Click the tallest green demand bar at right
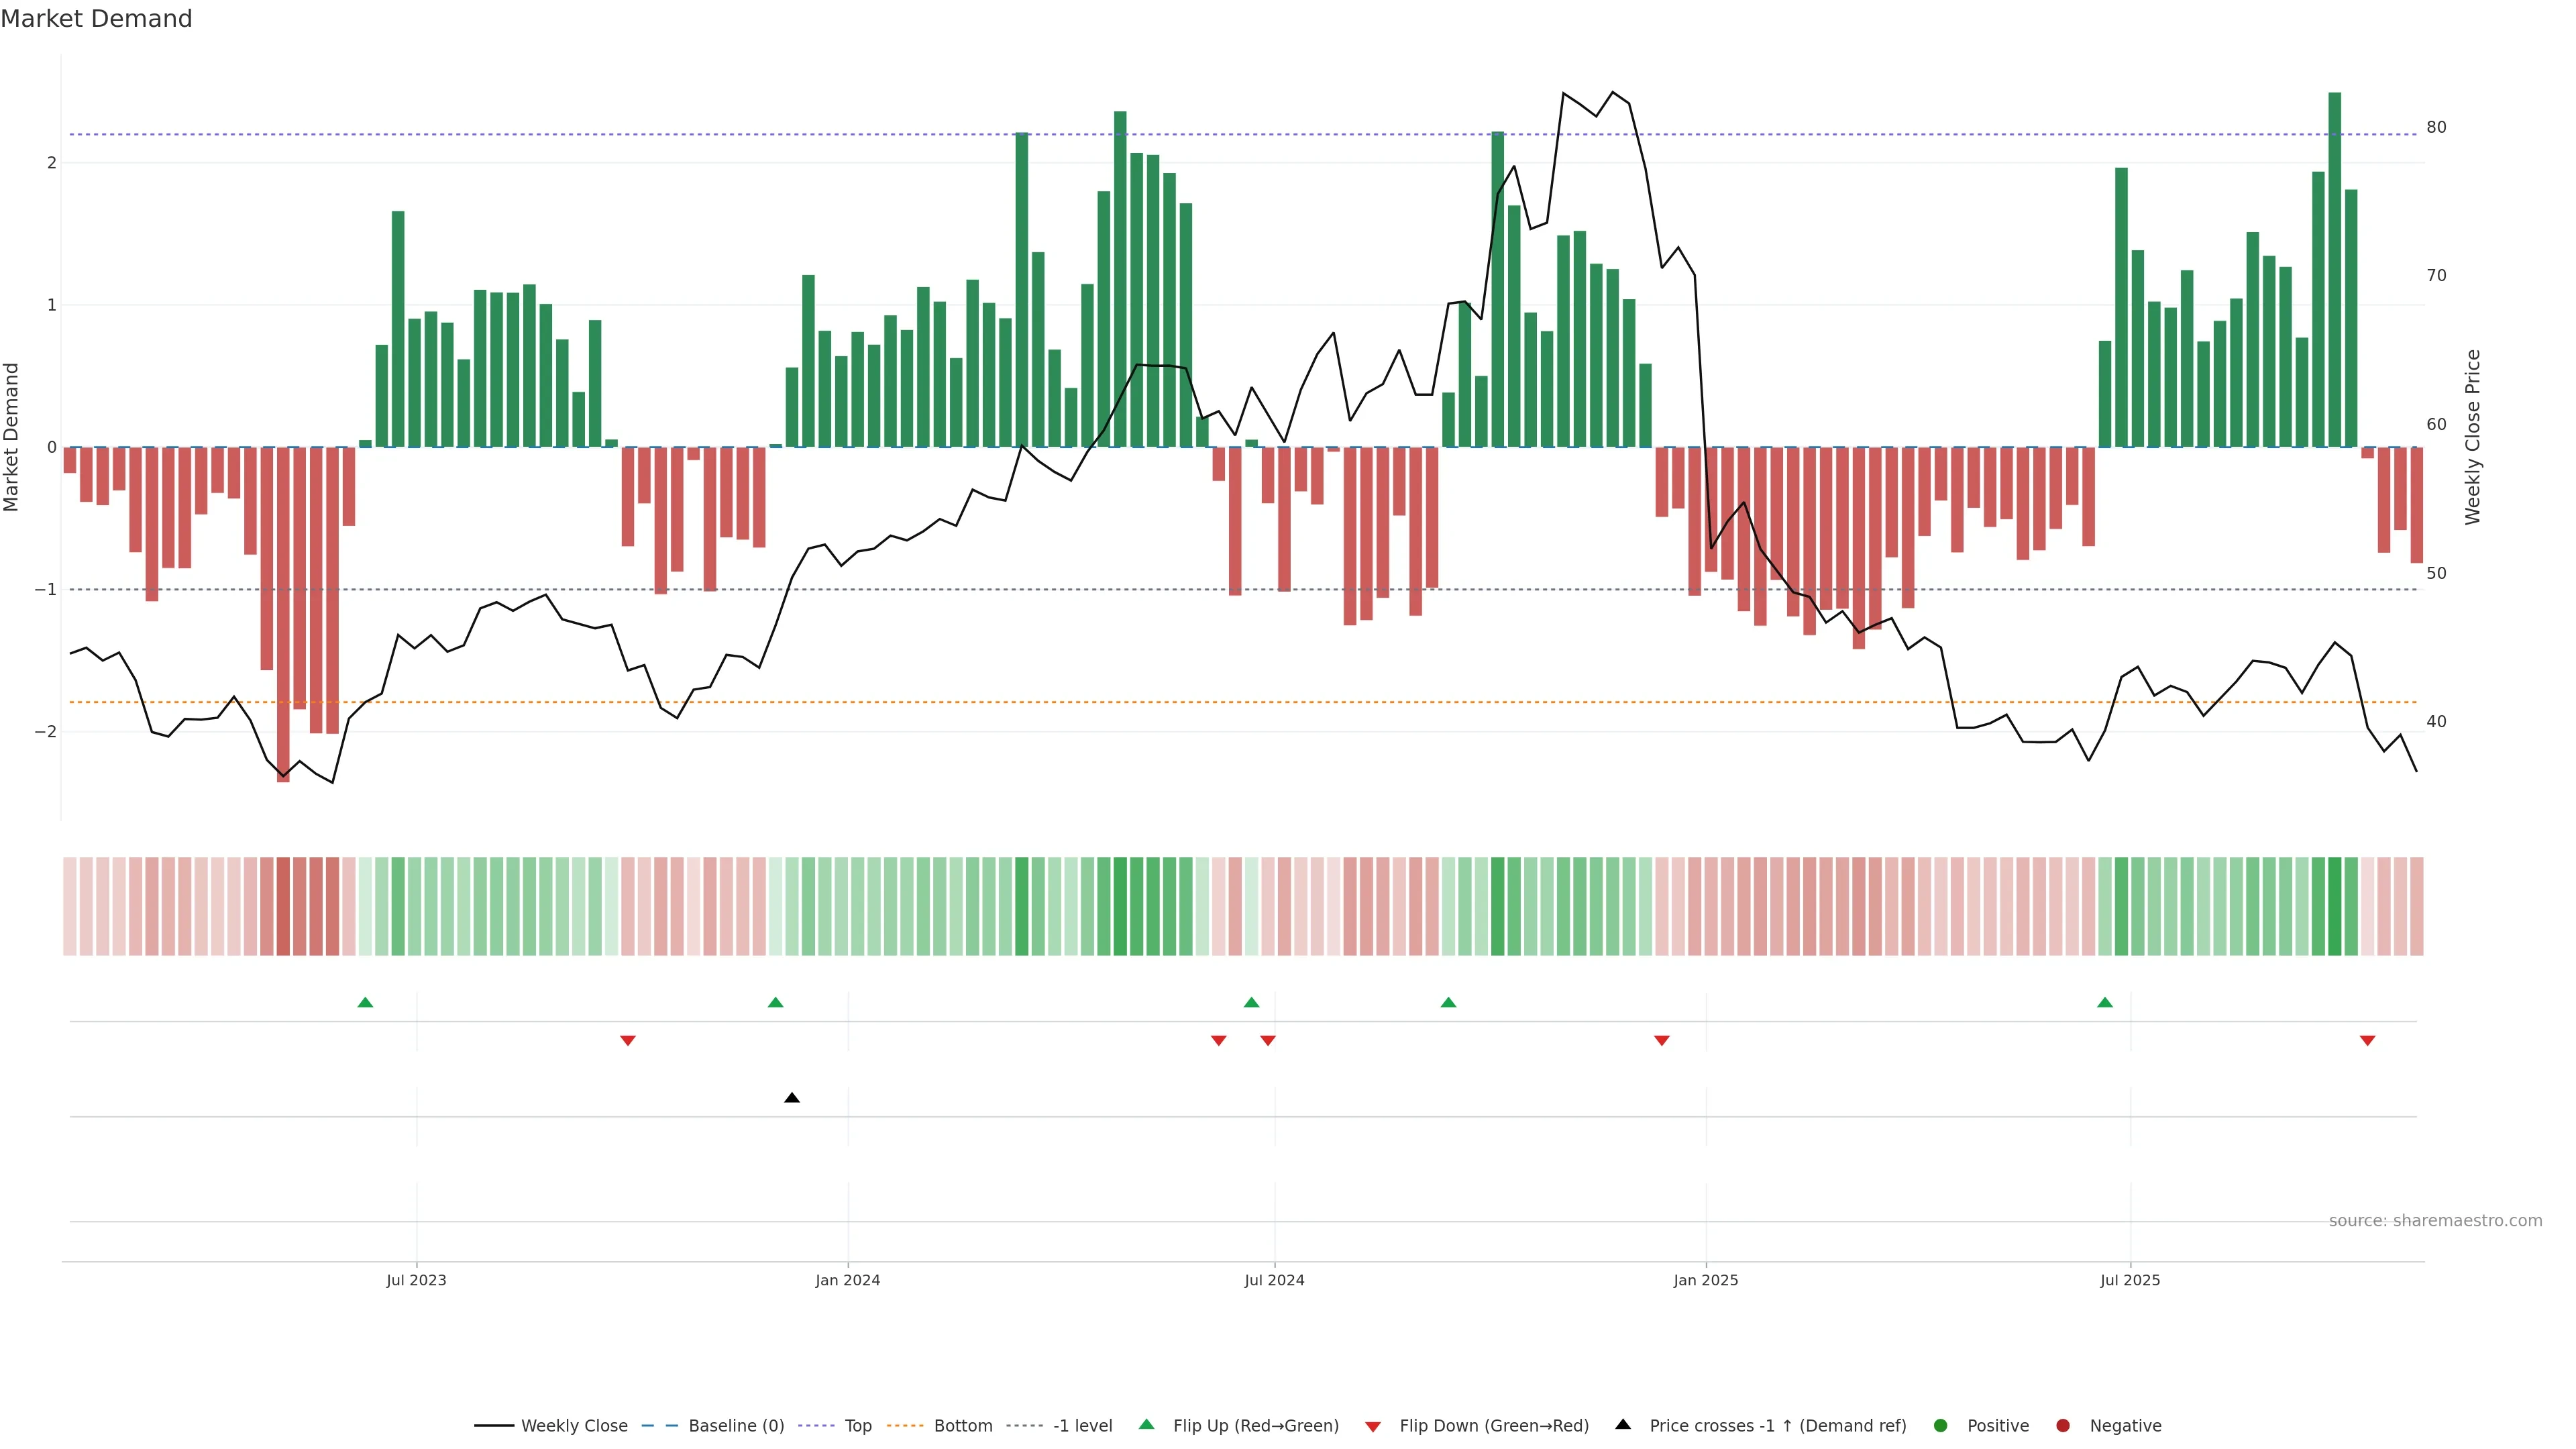This screenshot has height=1449, width=2576. click(2334, 270)
